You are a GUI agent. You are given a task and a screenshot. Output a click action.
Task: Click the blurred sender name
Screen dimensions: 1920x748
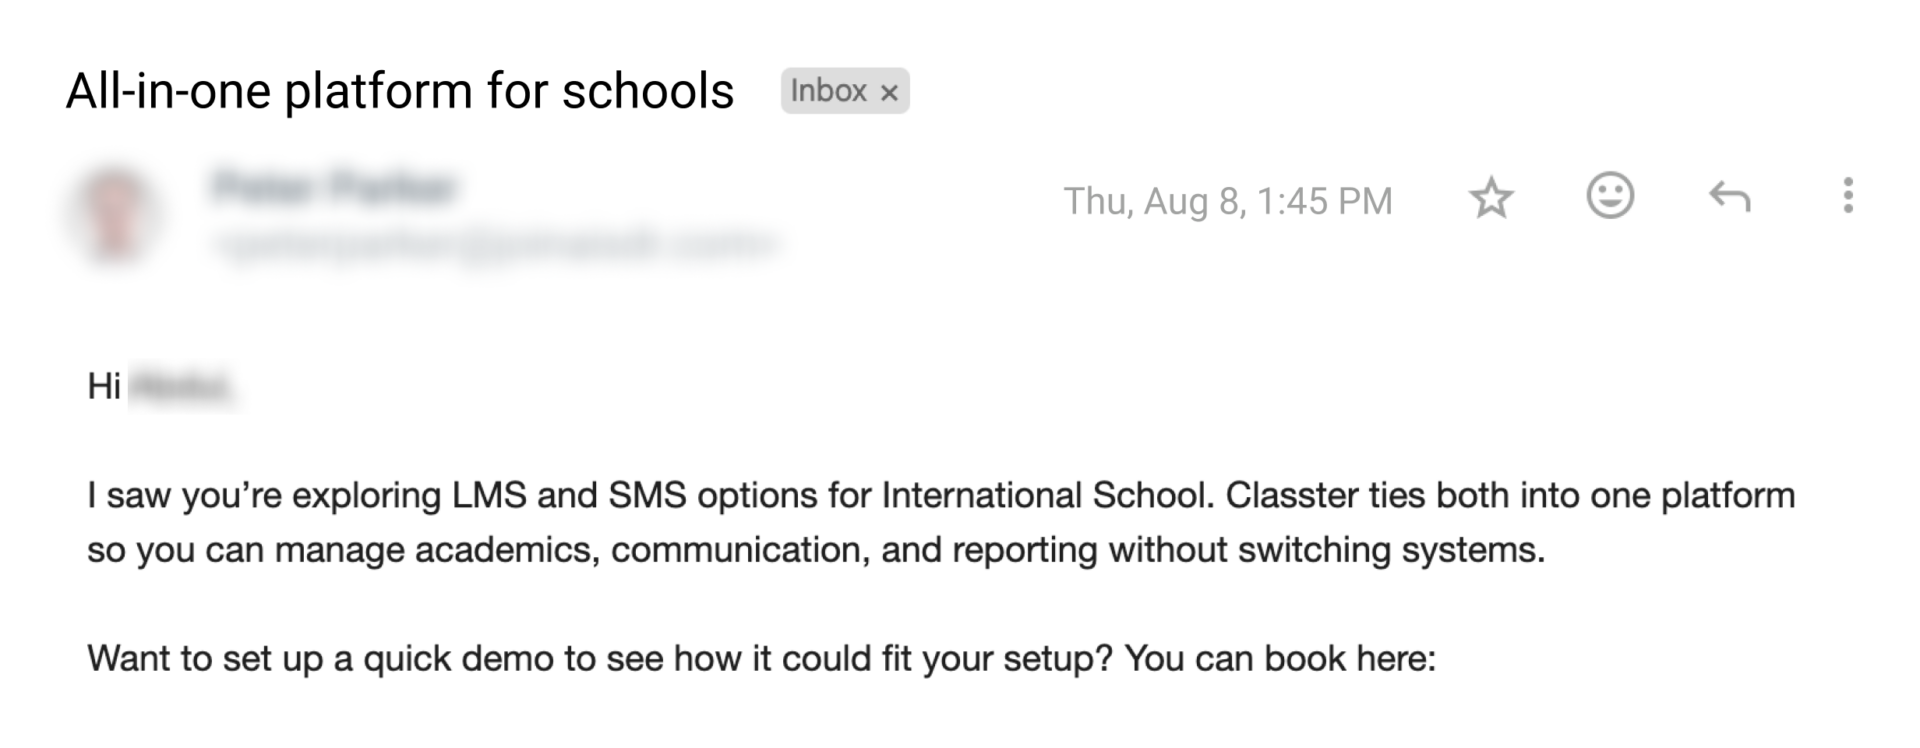[334, 187]
